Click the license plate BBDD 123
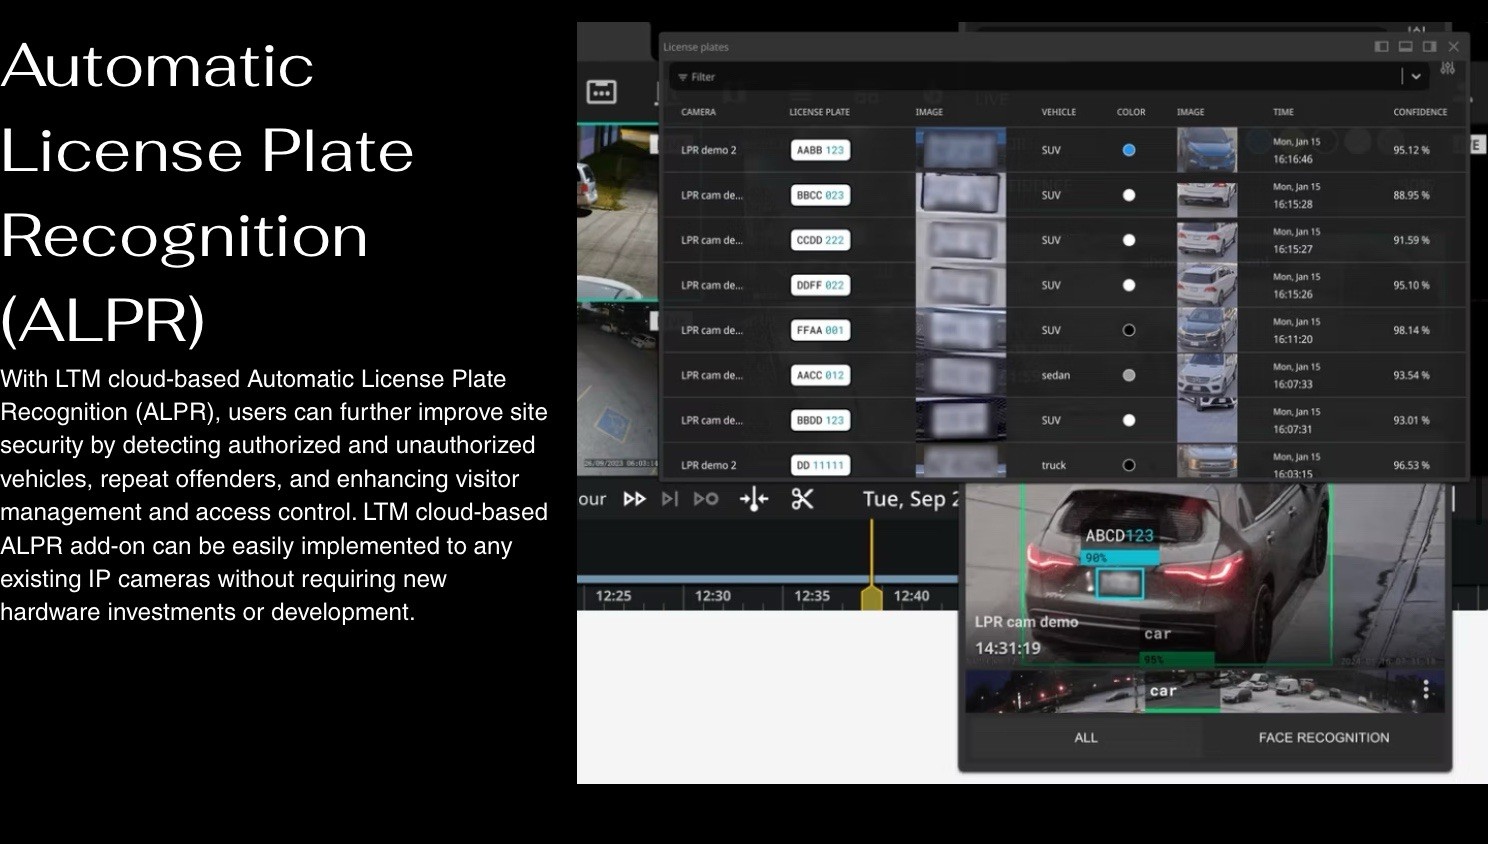 tap(820, 420)
